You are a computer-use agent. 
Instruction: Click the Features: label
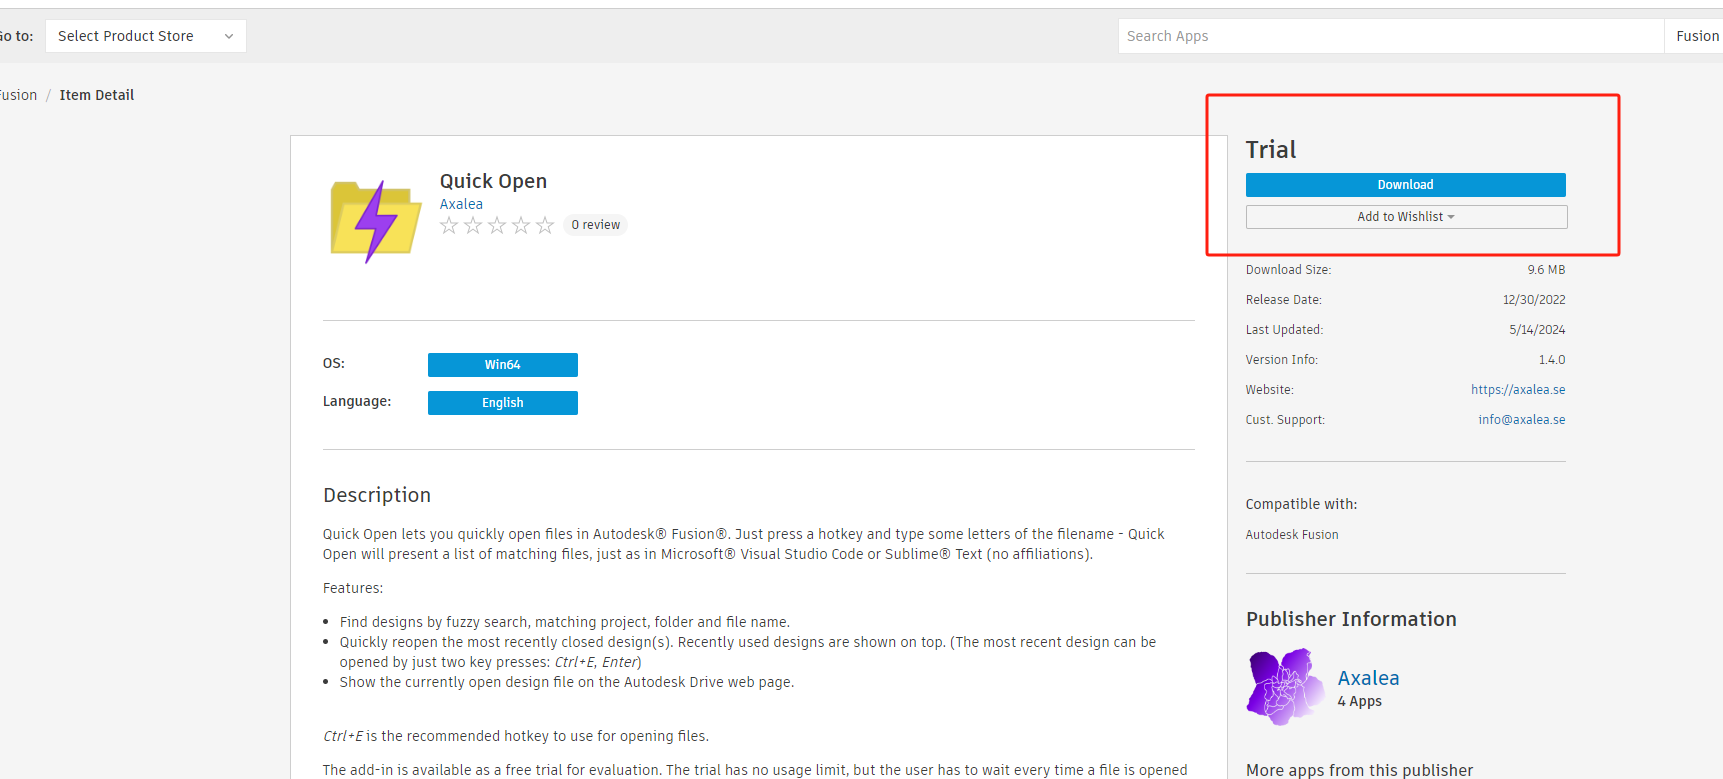coord(353,588)
